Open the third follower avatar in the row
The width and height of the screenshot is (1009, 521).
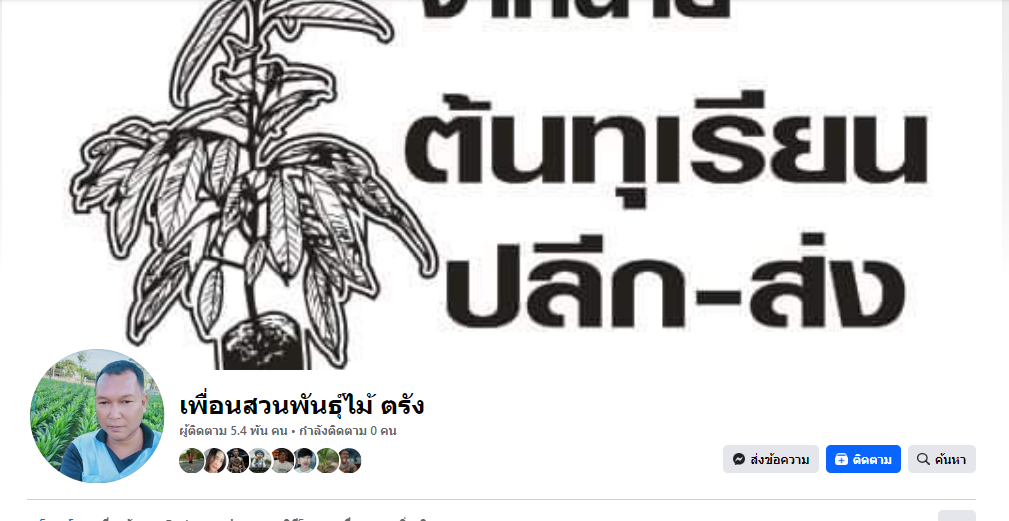237,461
